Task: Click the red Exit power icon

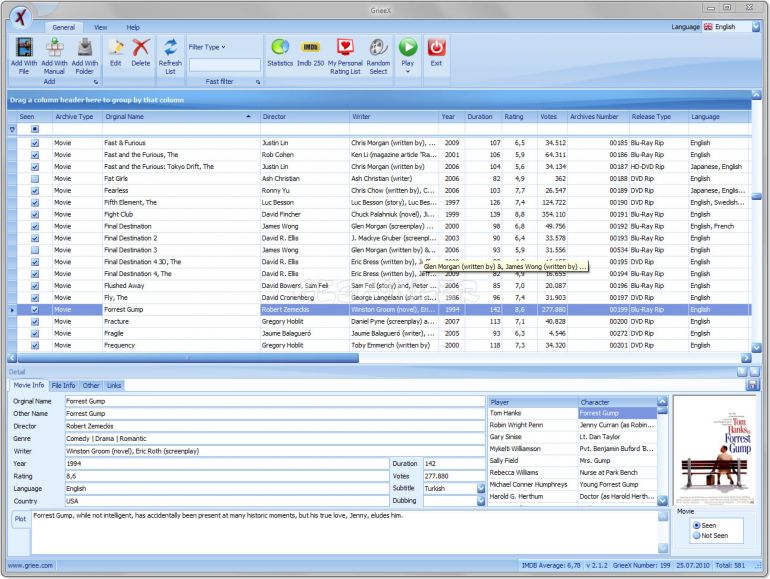Action: pos(436,47)
